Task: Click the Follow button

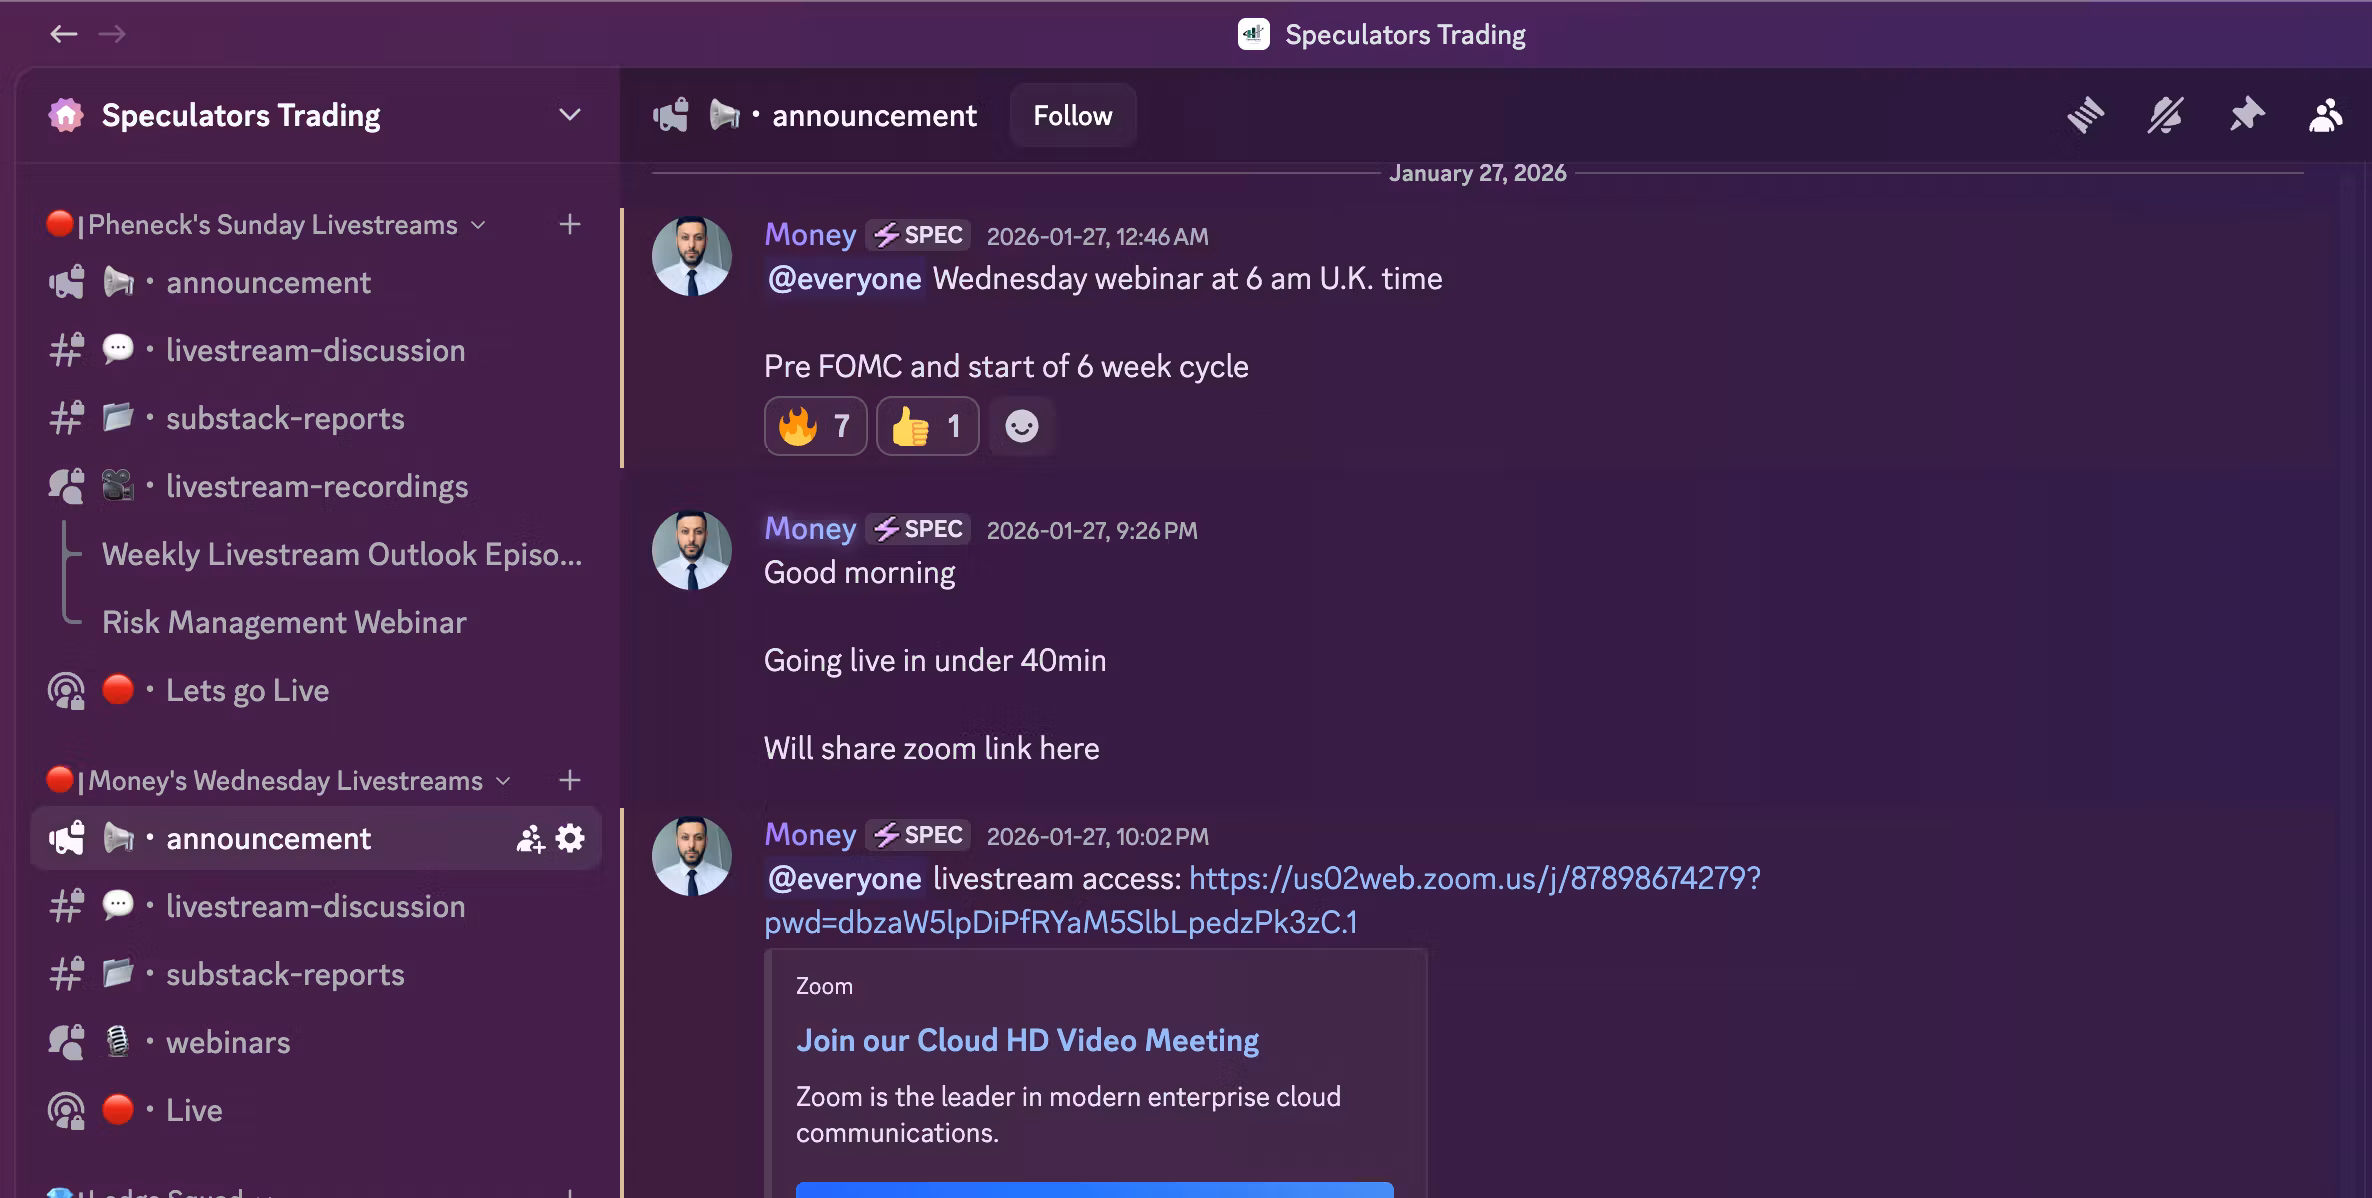Action: [1072, 116]
